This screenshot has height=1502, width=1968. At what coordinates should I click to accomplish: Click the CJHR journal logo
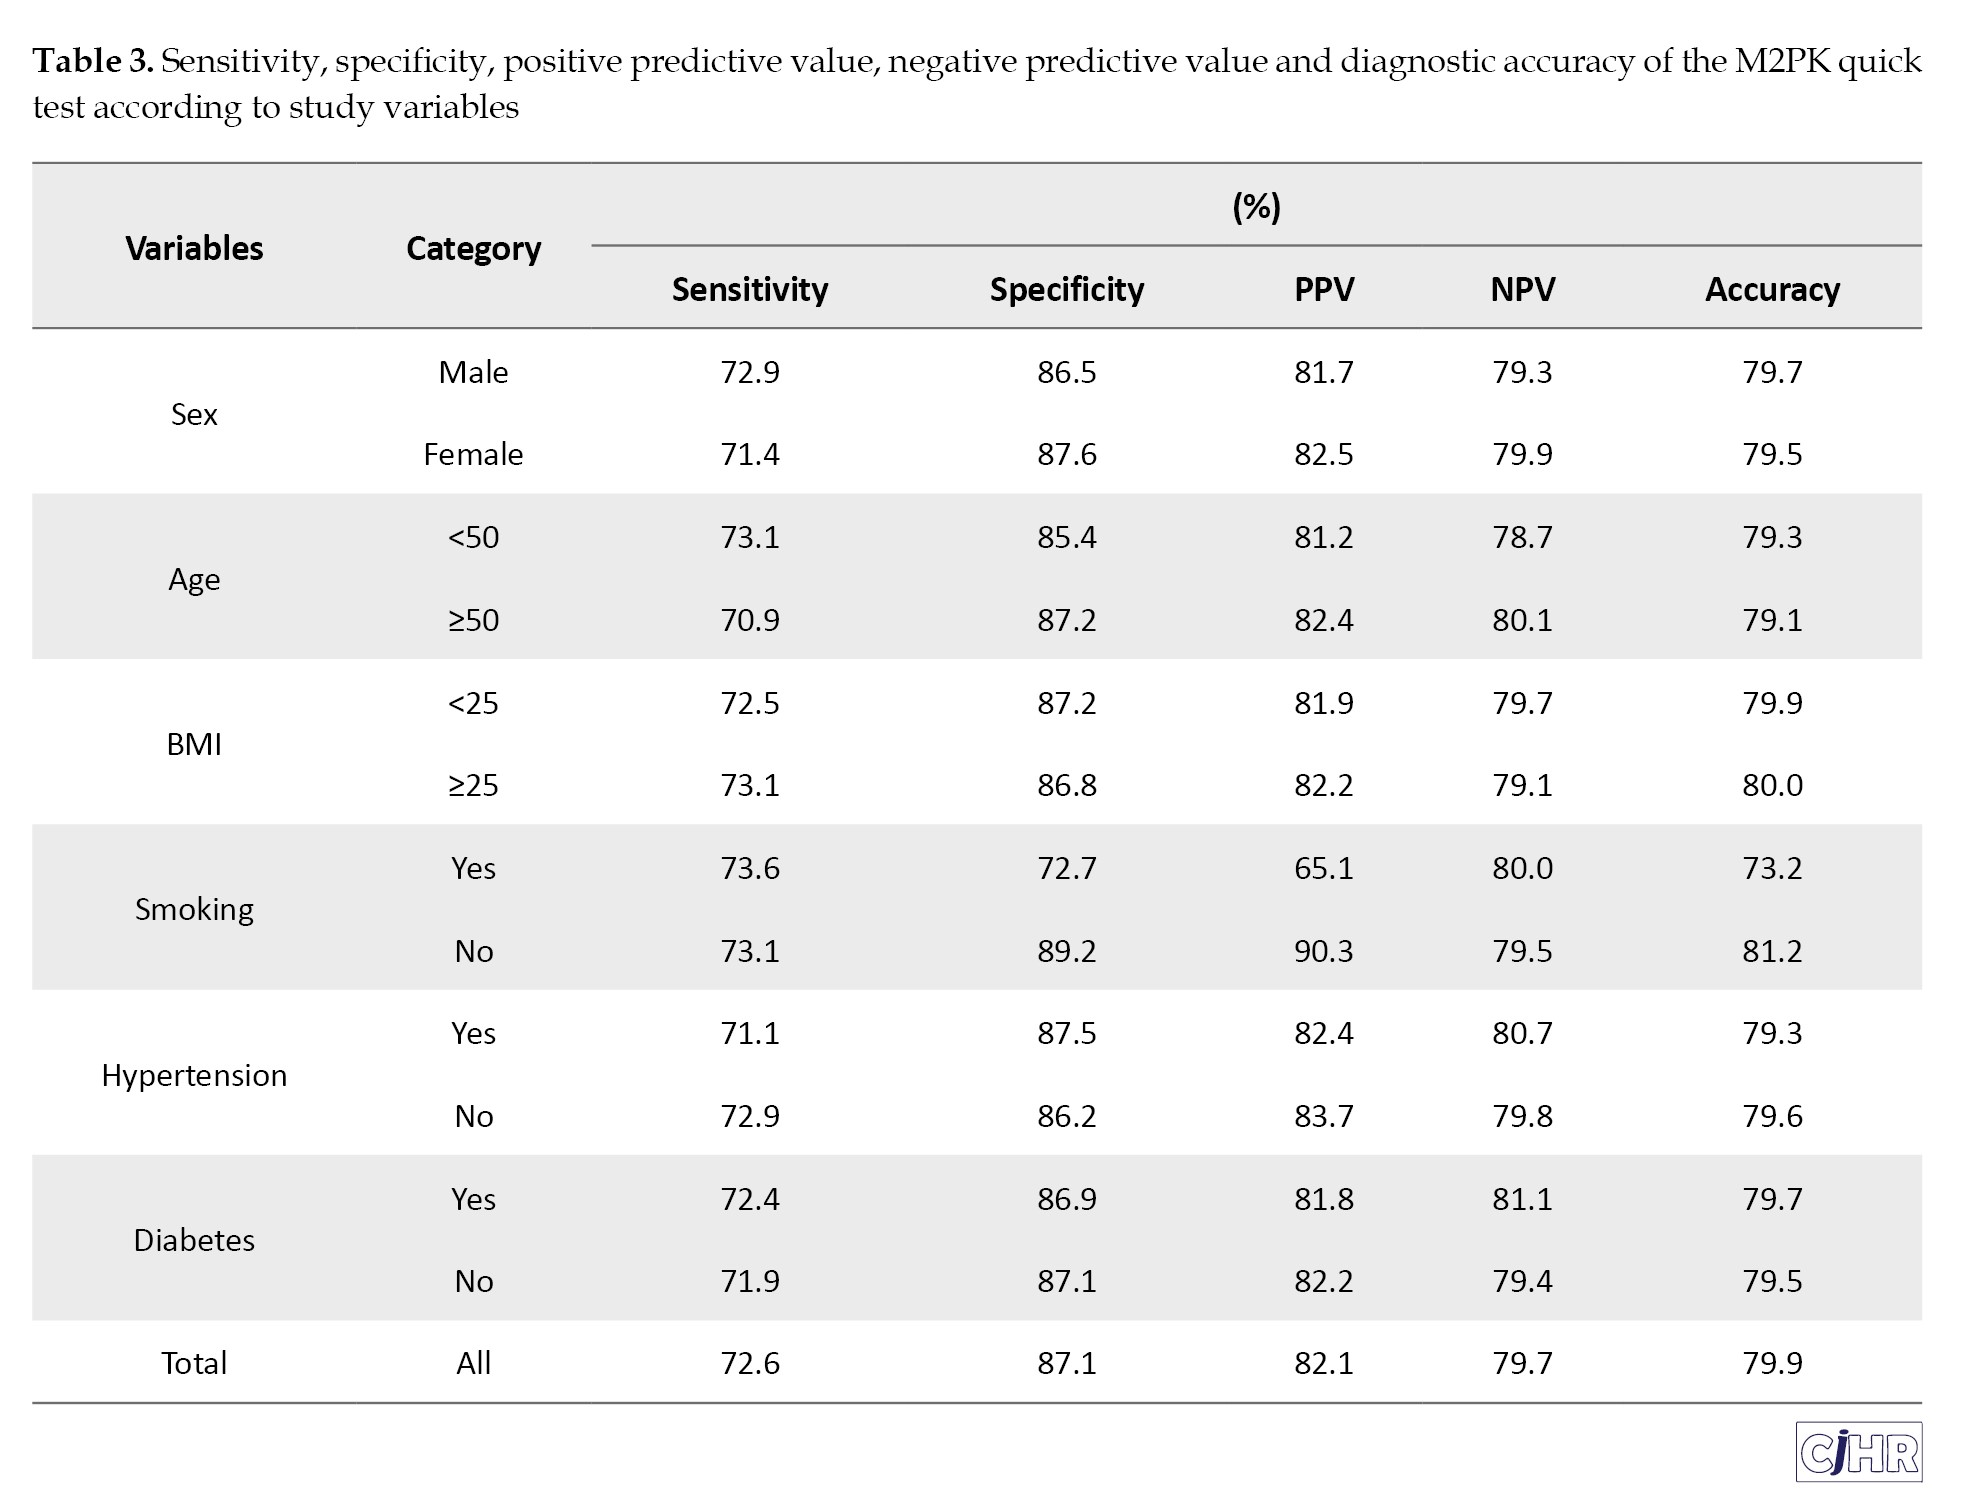tap(1858, 1451)
